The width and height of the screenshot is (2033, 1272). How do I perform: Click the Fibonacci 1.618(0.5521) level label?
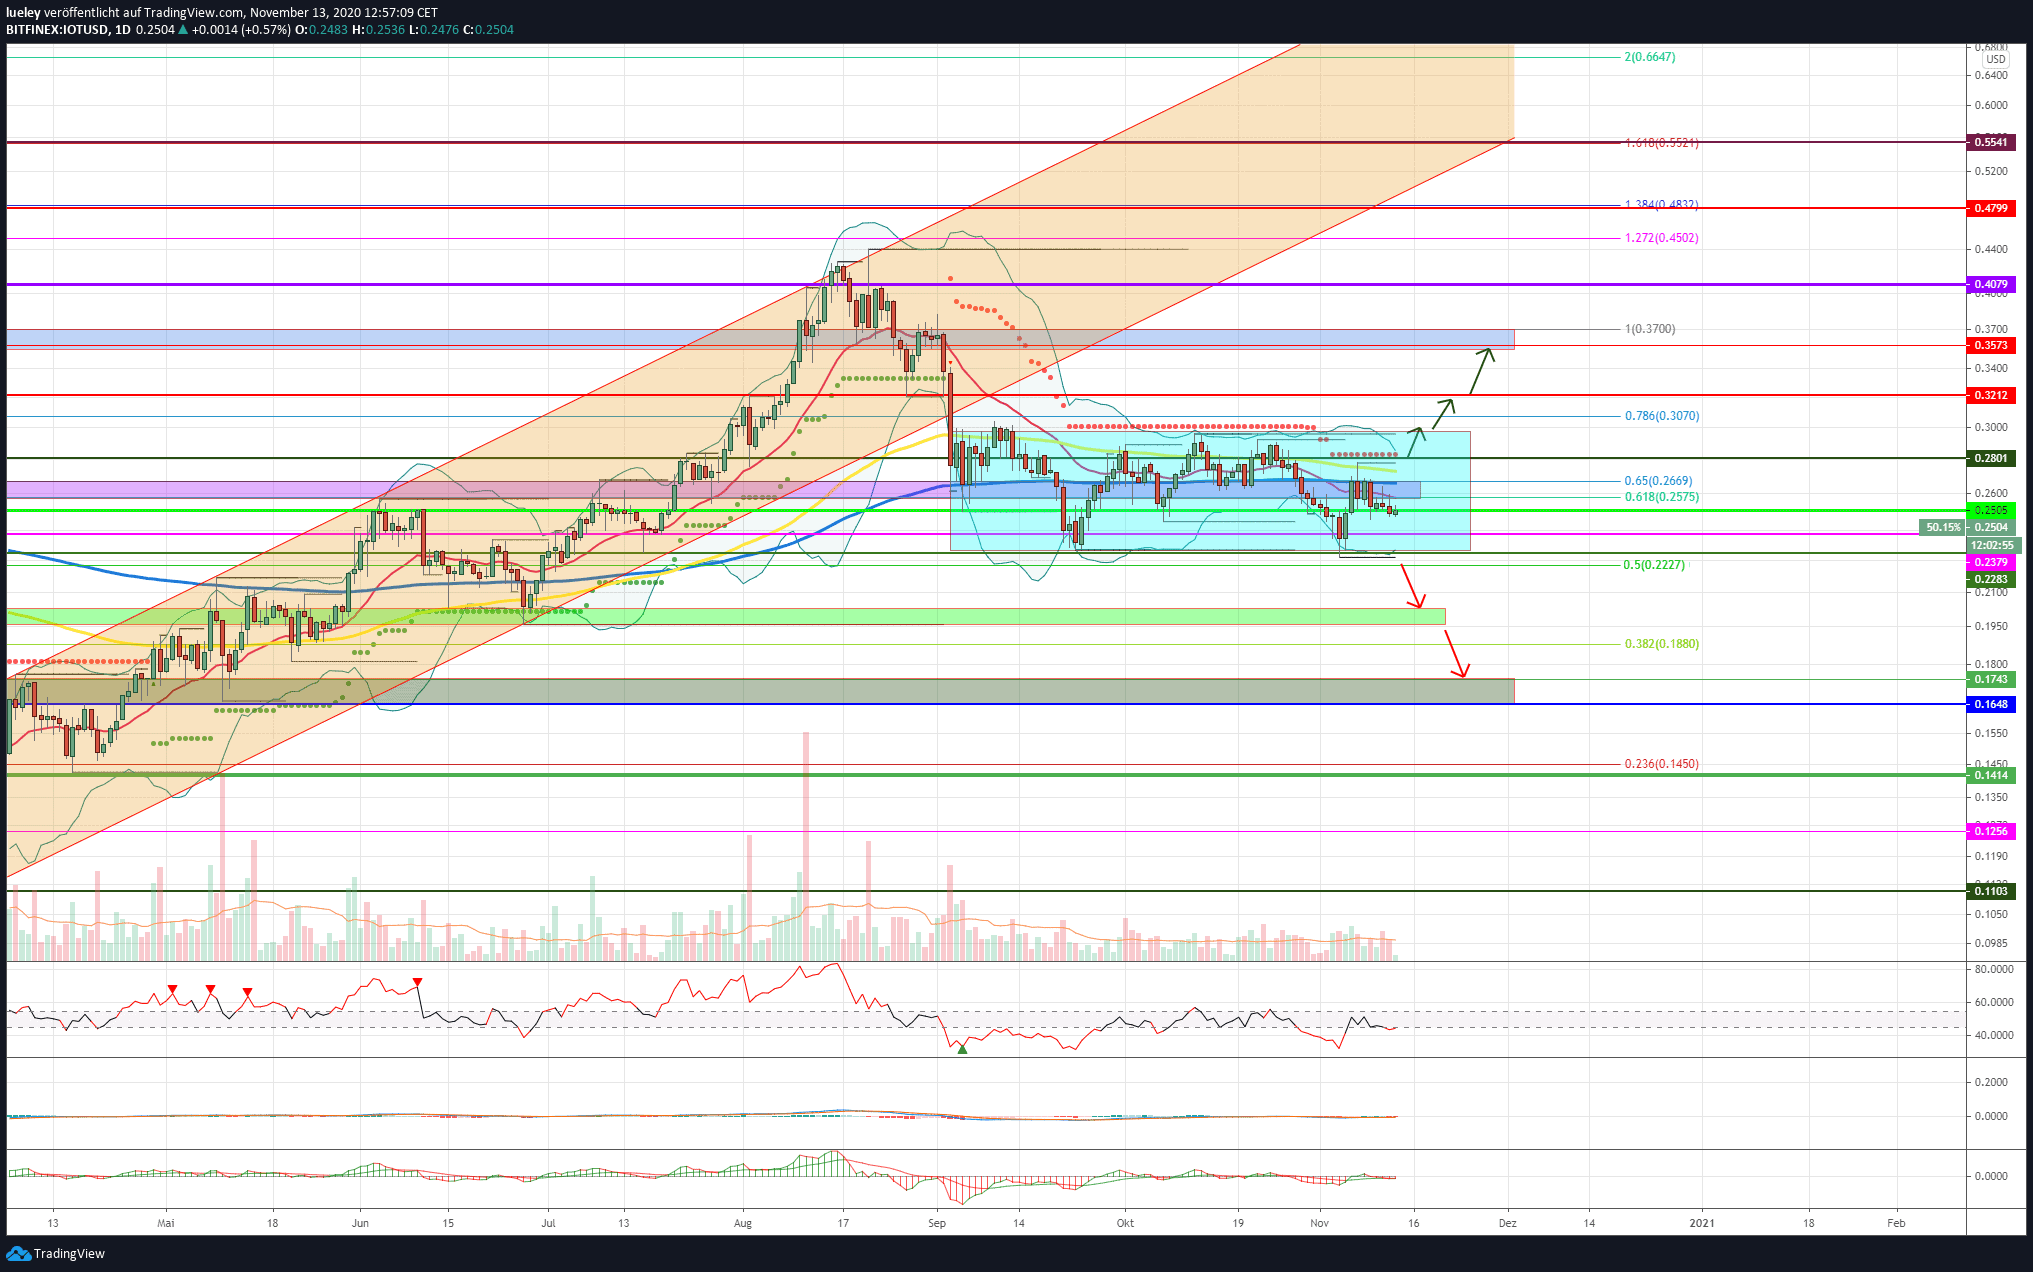1662,142
